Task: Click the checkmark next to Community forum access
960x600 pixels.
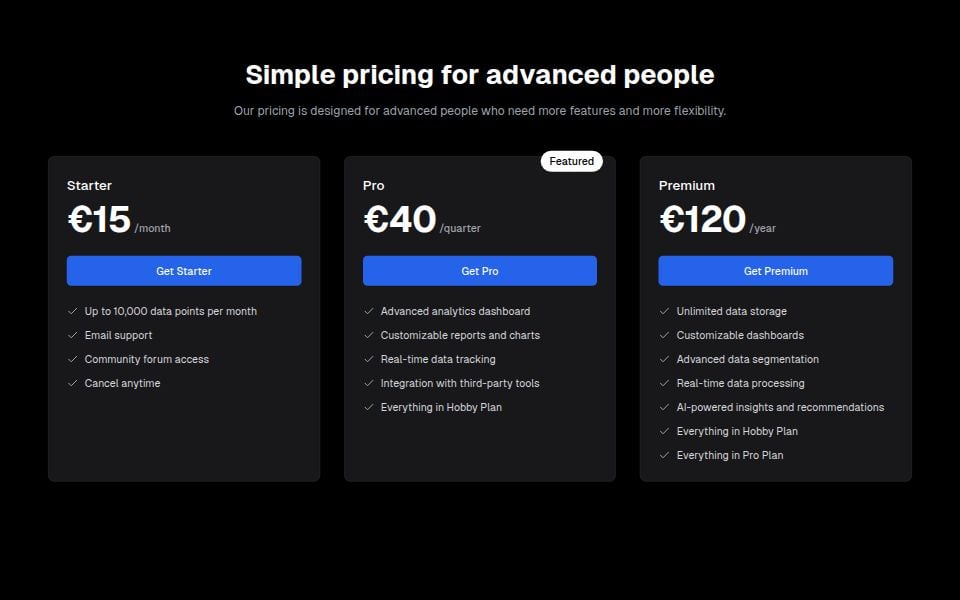Action: pos(72,359)
